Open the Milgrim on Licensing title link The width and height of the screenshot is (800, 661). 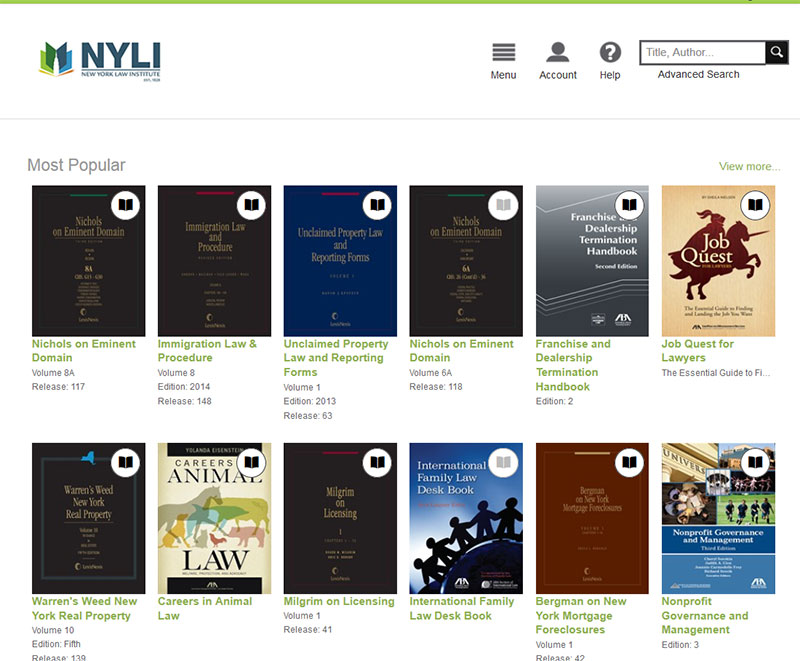[339, 601]
